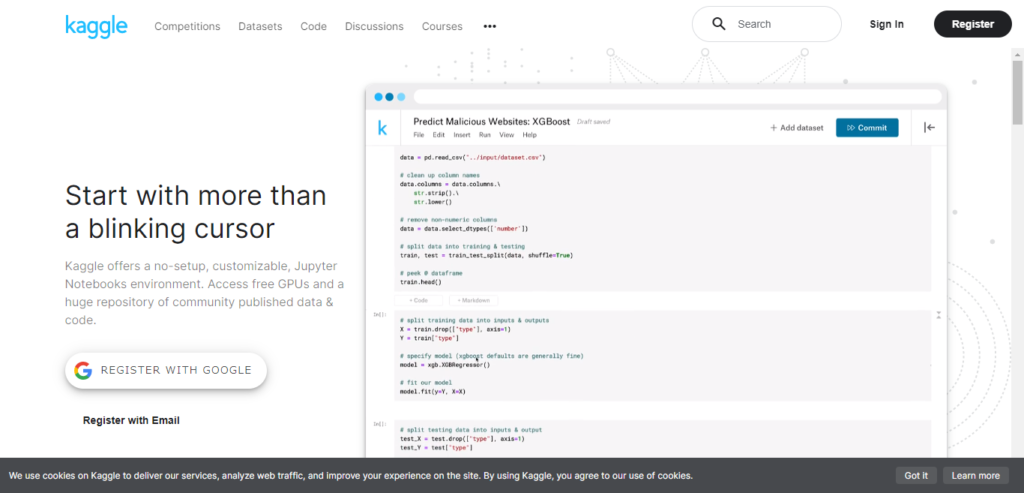Click the + Markdown button
Screen dimensions: 1024x493
[474, 300]
